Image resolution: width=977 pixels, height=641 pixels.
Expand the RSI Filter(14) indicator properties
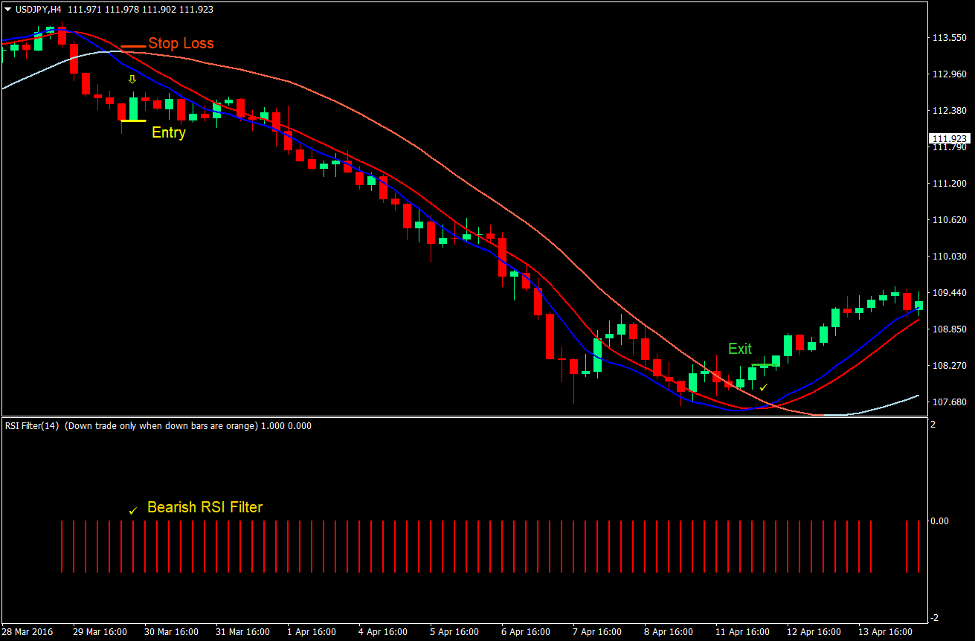point(30,425)
